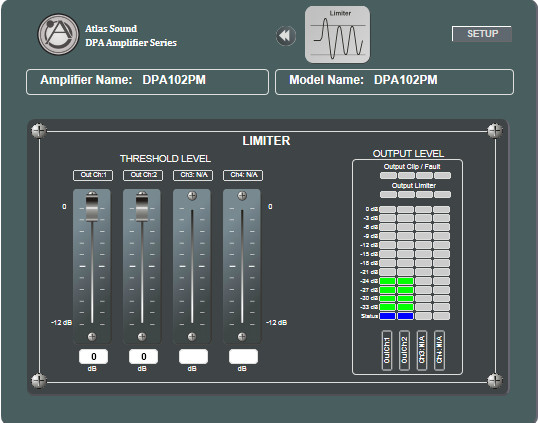The image size is (538, 423).
Task: Click the Atlas Sound logo icon
Action: (58, 34)
